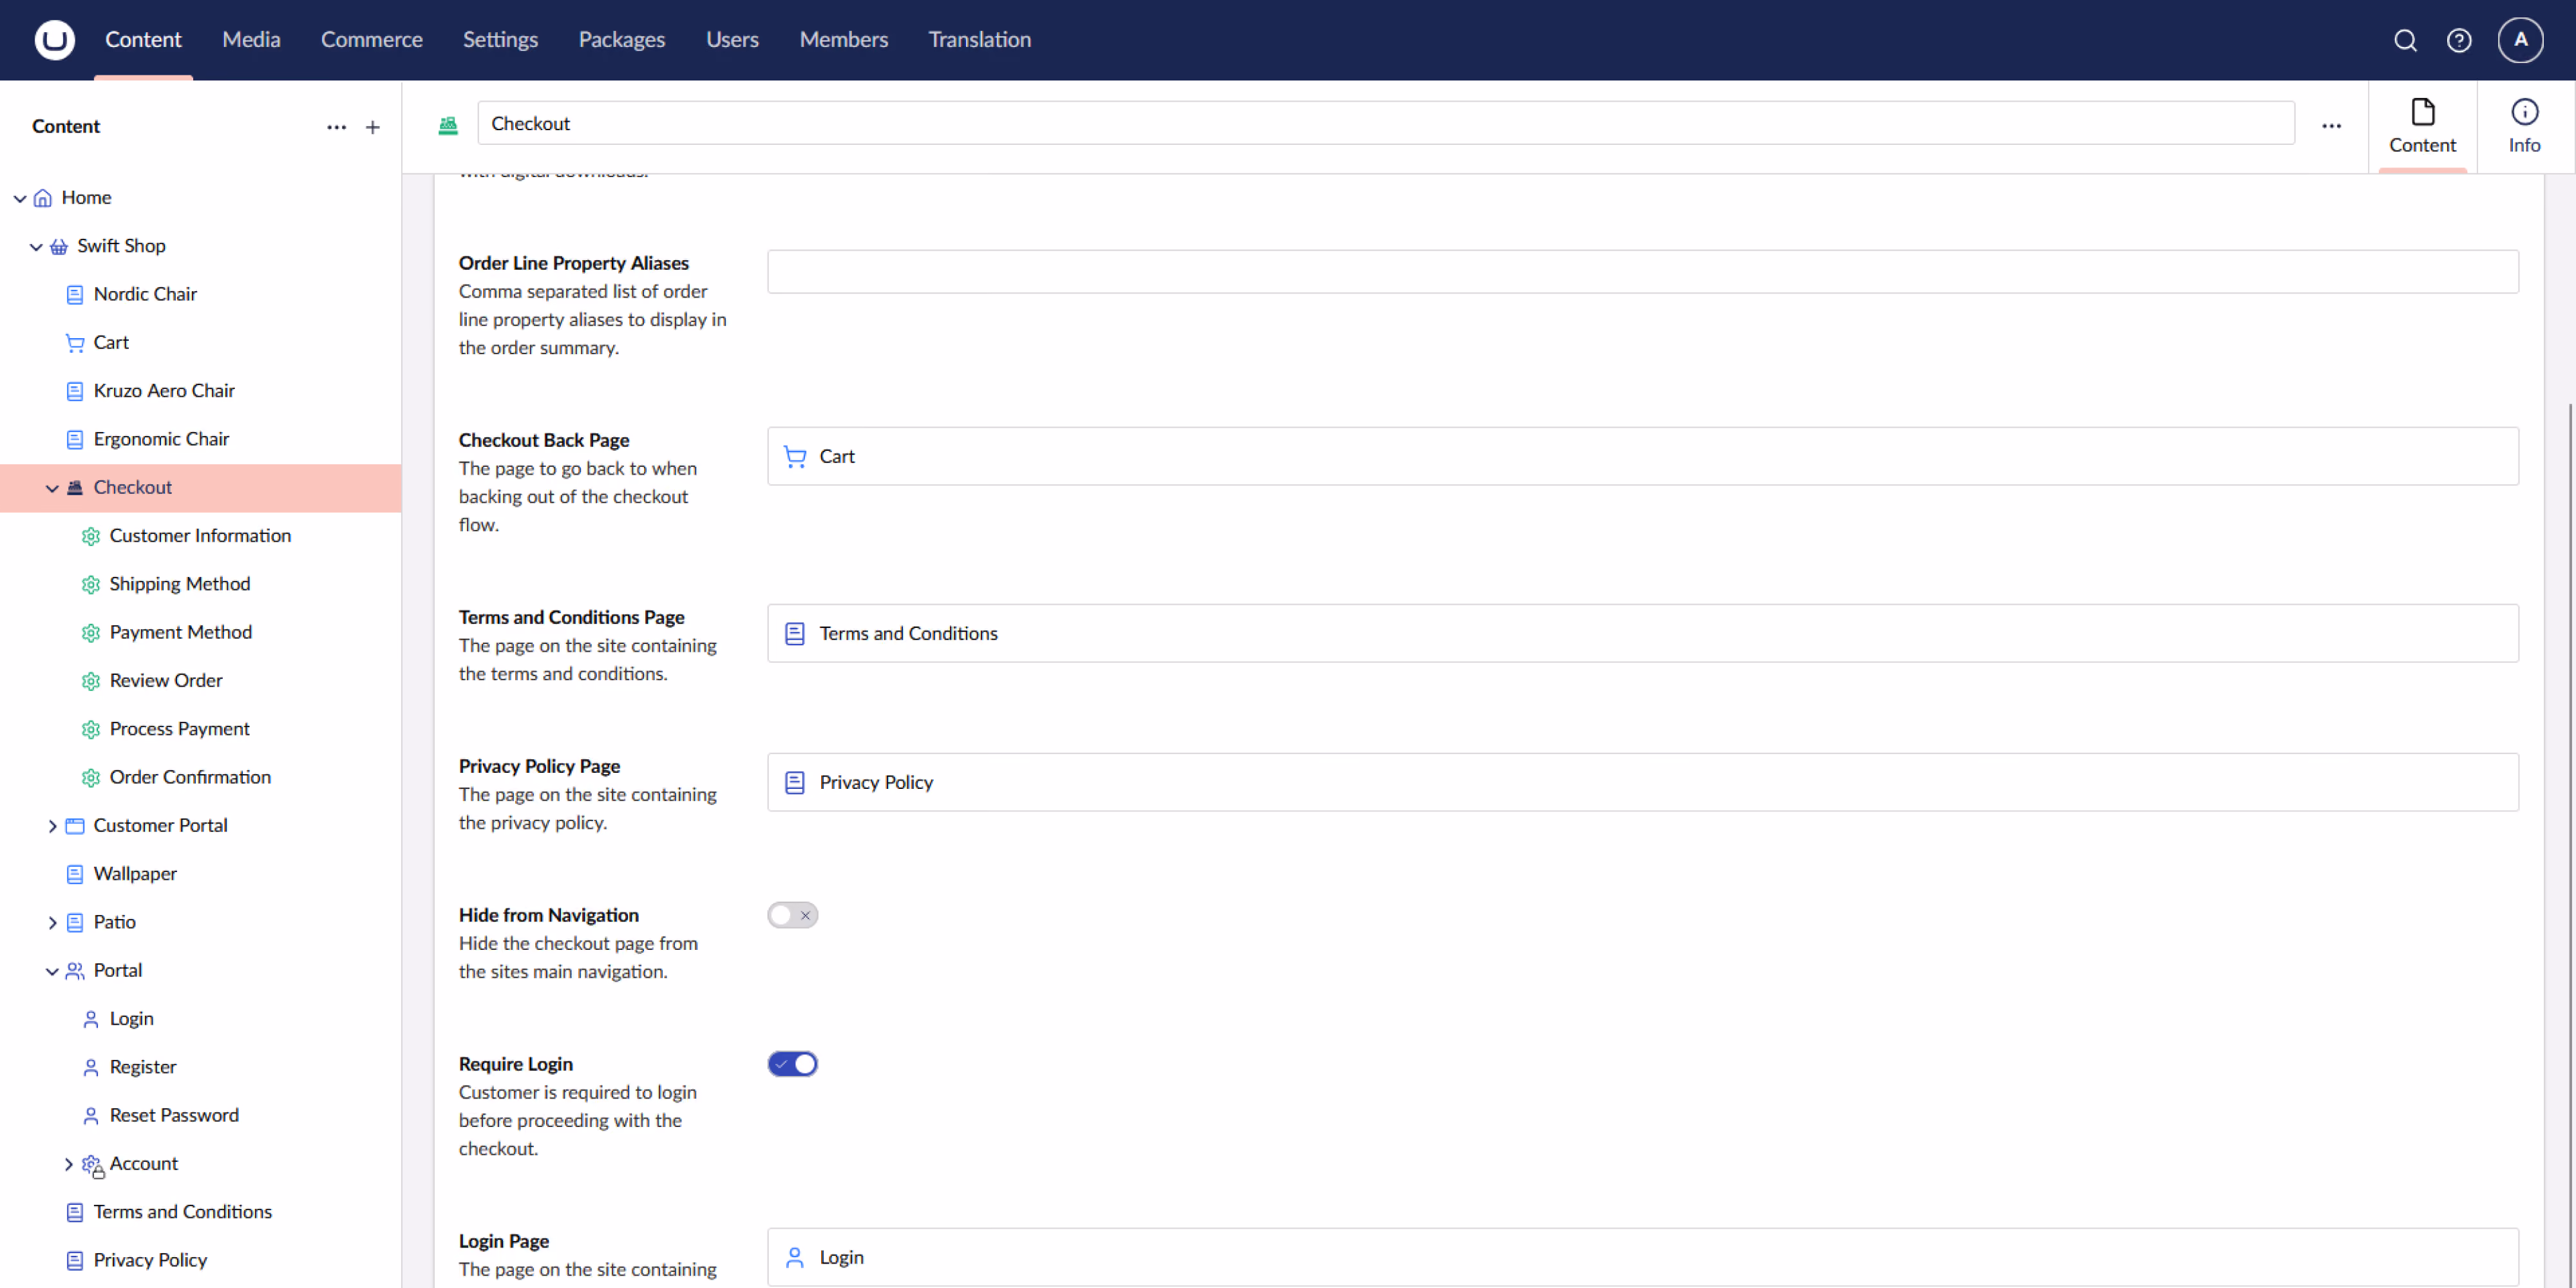Switch to the Info tab
Screen dimensions: 2576x1288
pos(2524,127)
